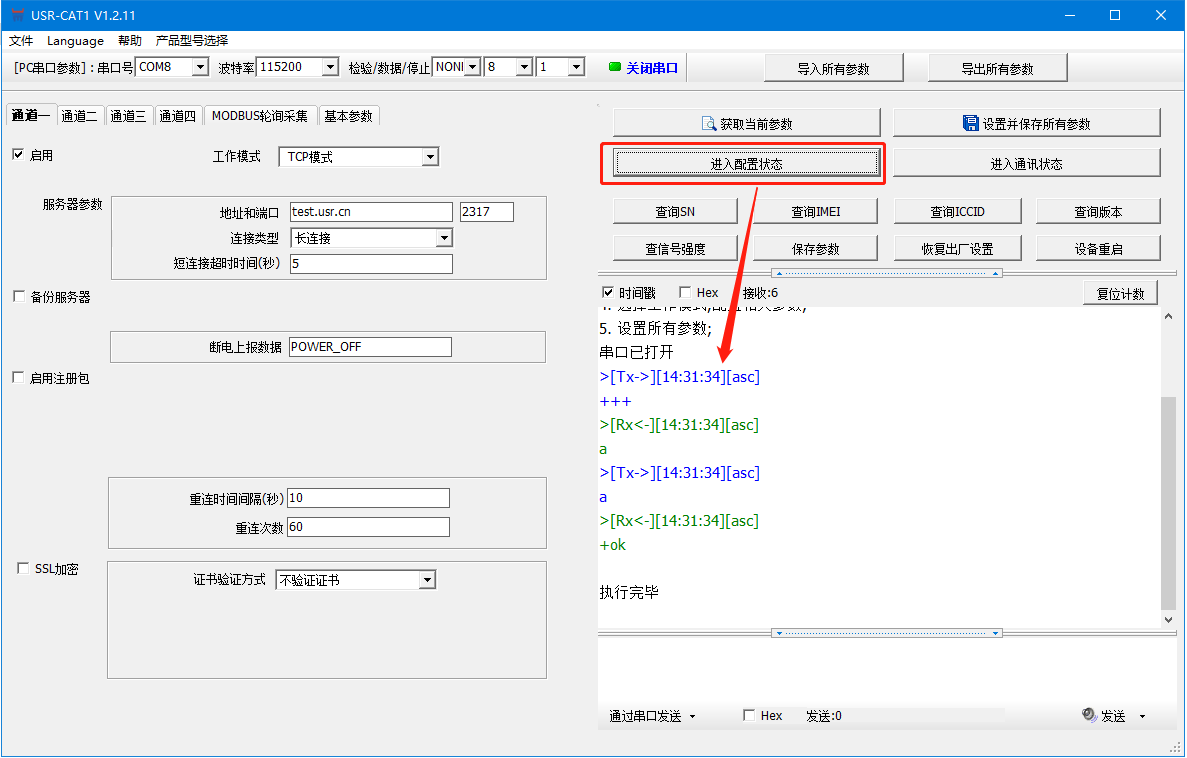
Task: Click the server address field test.usr.cn
Action: click(x=371, y=211)
